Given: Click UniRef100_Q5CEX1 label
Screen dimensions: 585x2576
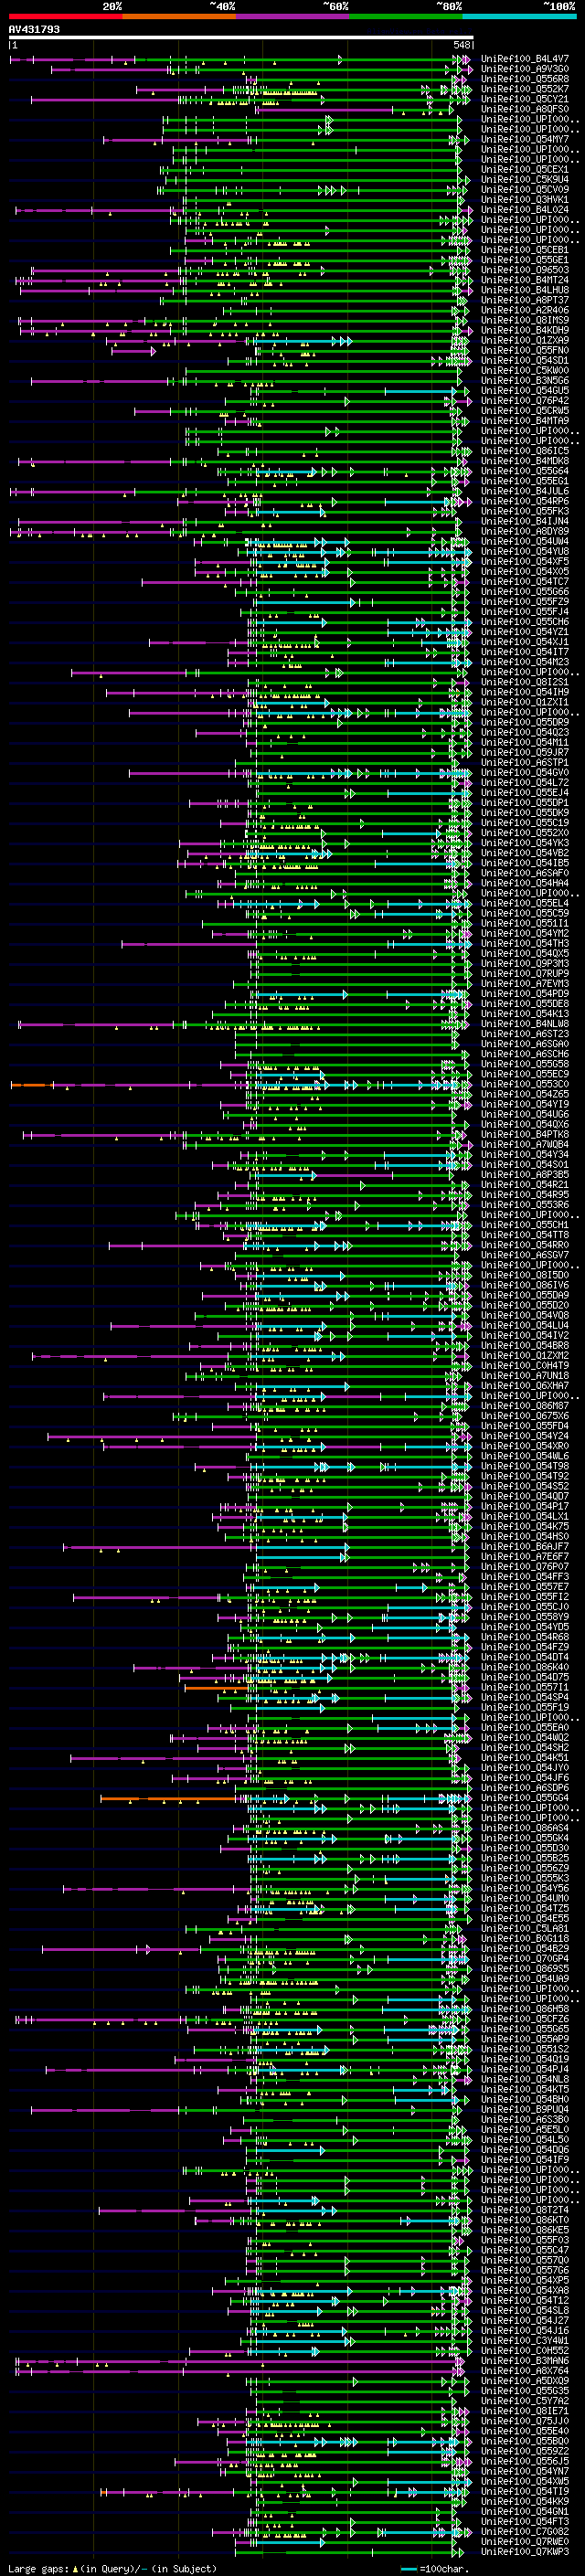Looking at the screenshot, I should (525, 170).
